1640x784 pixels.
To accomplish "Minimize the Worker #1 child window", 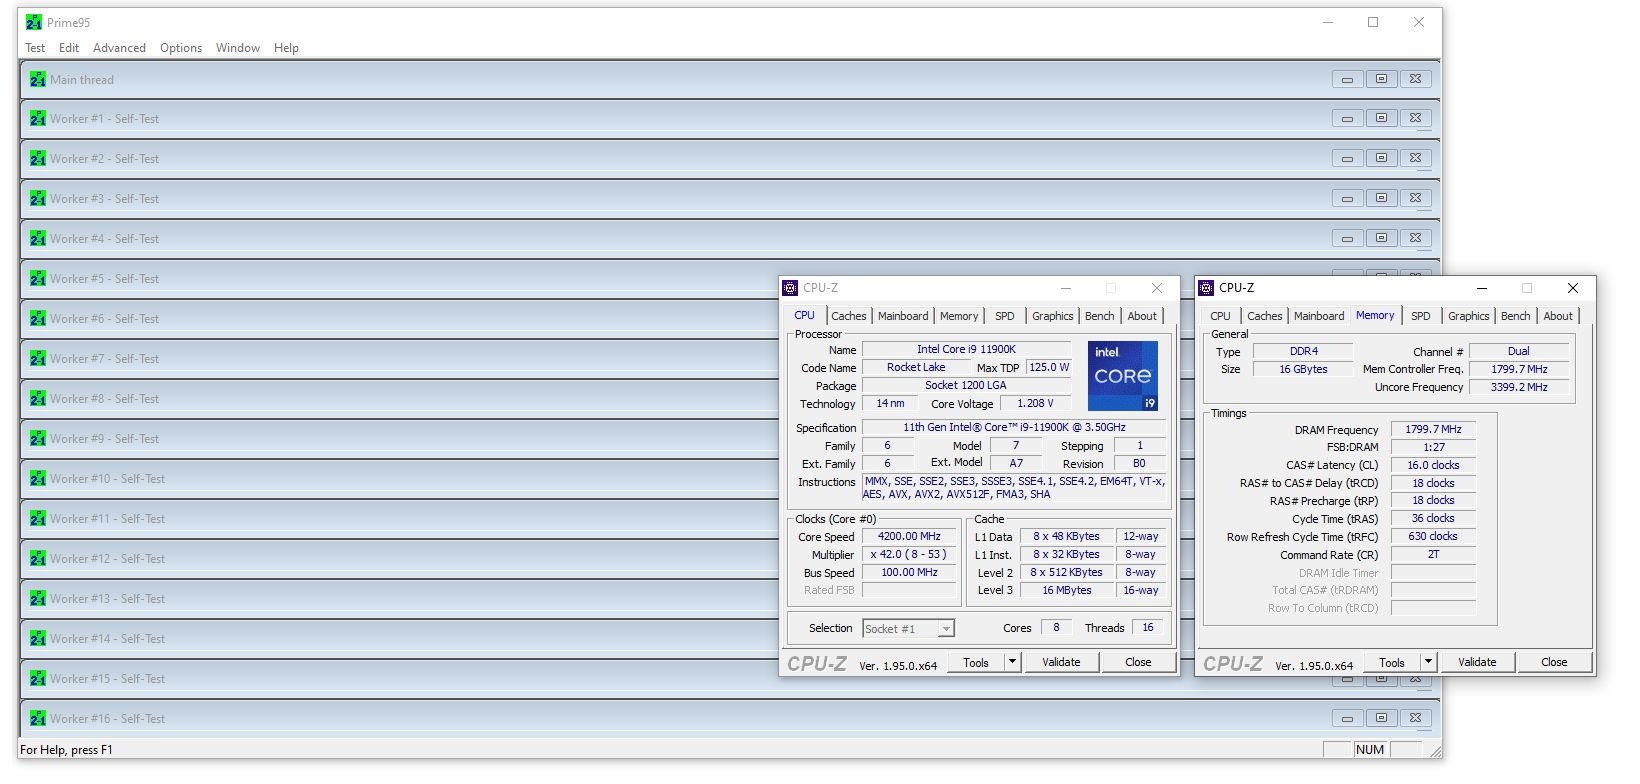I will coord(1347,118).
